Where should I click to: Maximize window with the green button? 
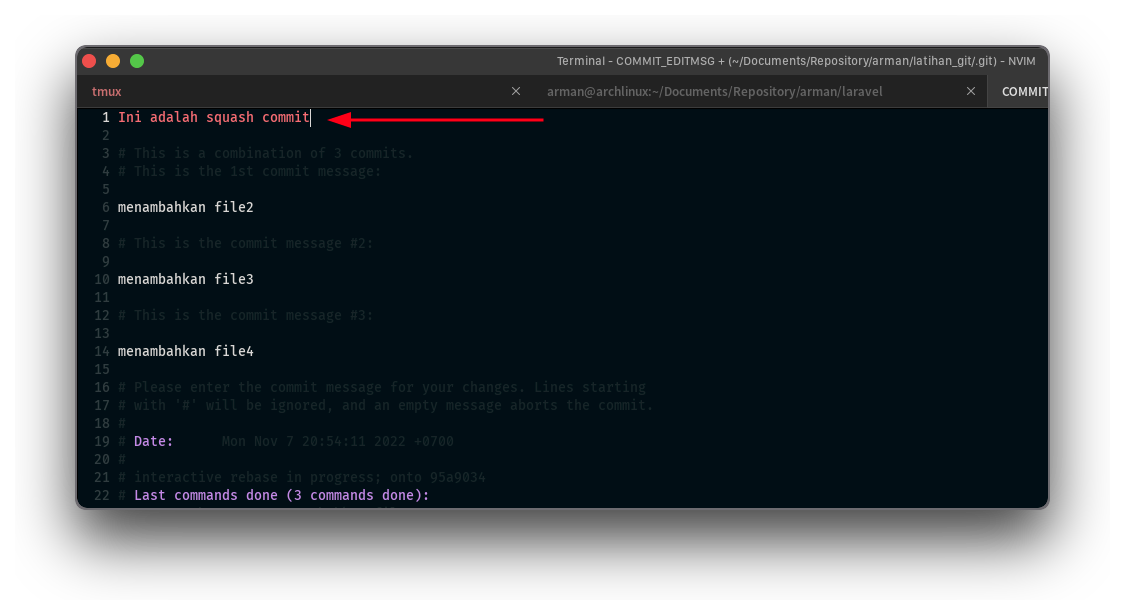point(137,61)
